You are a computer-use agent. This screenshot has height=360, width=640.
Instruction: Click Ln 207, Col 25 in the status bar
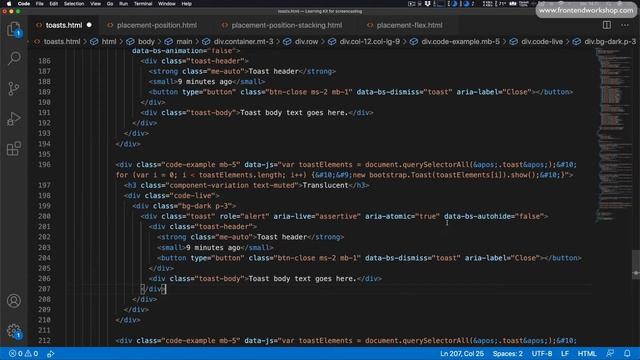[462, 353]
